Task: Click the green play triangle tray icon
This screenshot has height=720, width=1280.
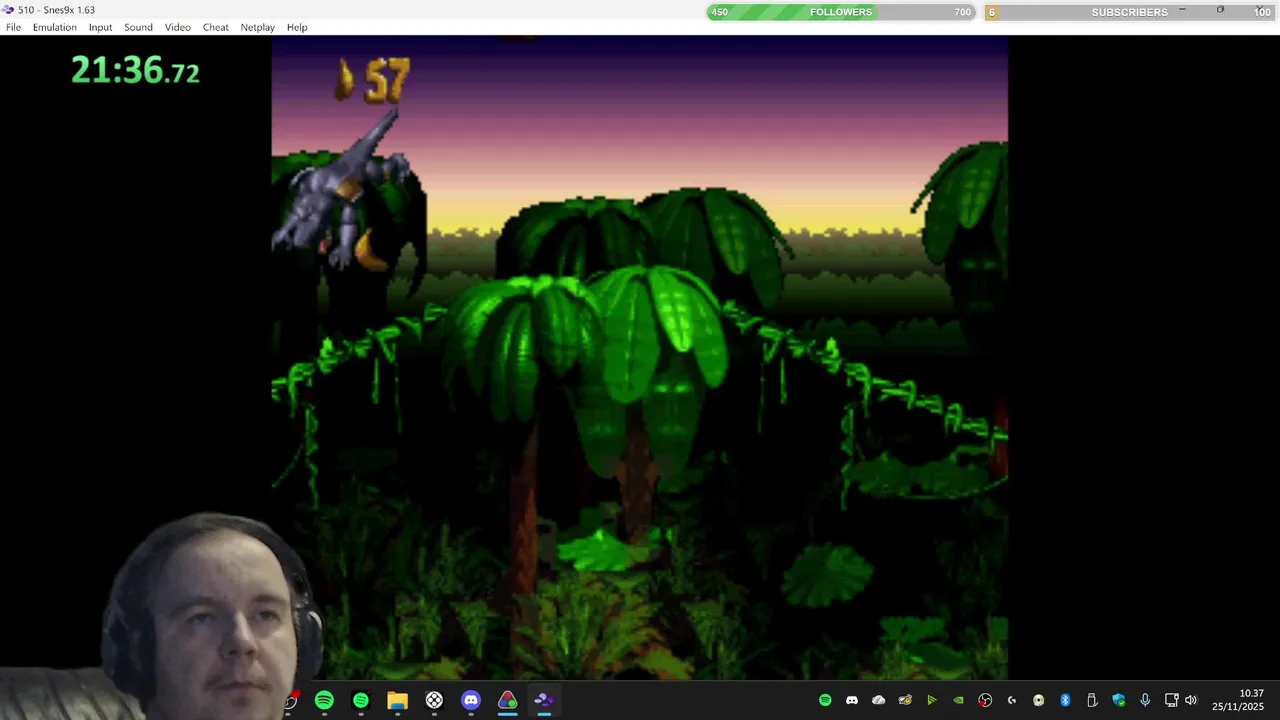Action: [932, 700]
